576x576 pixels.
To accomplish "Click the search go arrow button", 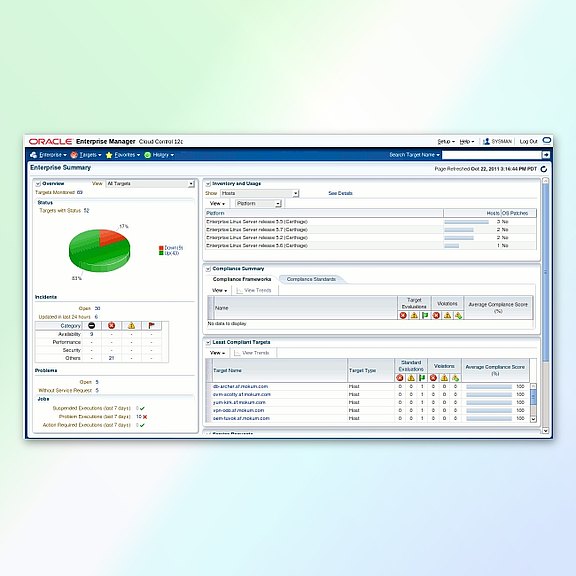I will click(546, 155).
